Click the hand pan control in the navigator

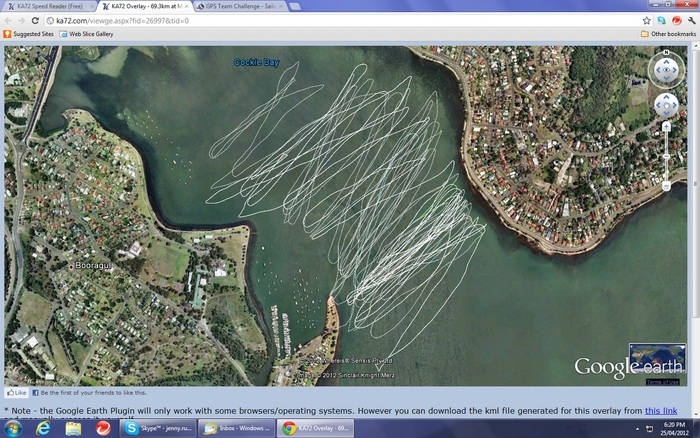pos(666,104)
